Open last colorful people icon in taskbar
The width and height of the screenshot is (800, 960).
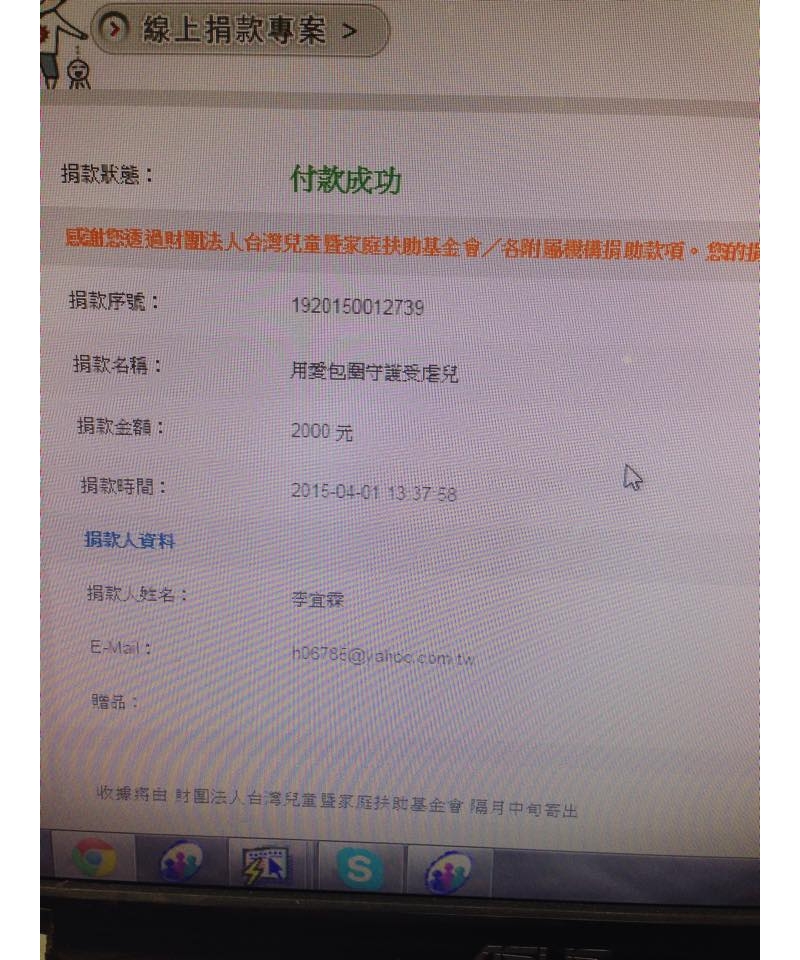(449, 871)
